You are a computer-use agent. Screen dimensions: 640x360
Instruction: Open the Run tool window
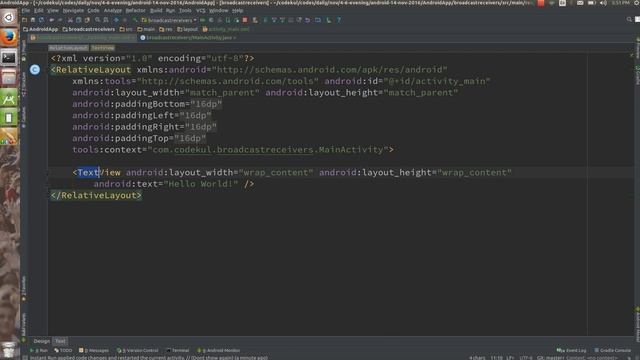point(39,351)
